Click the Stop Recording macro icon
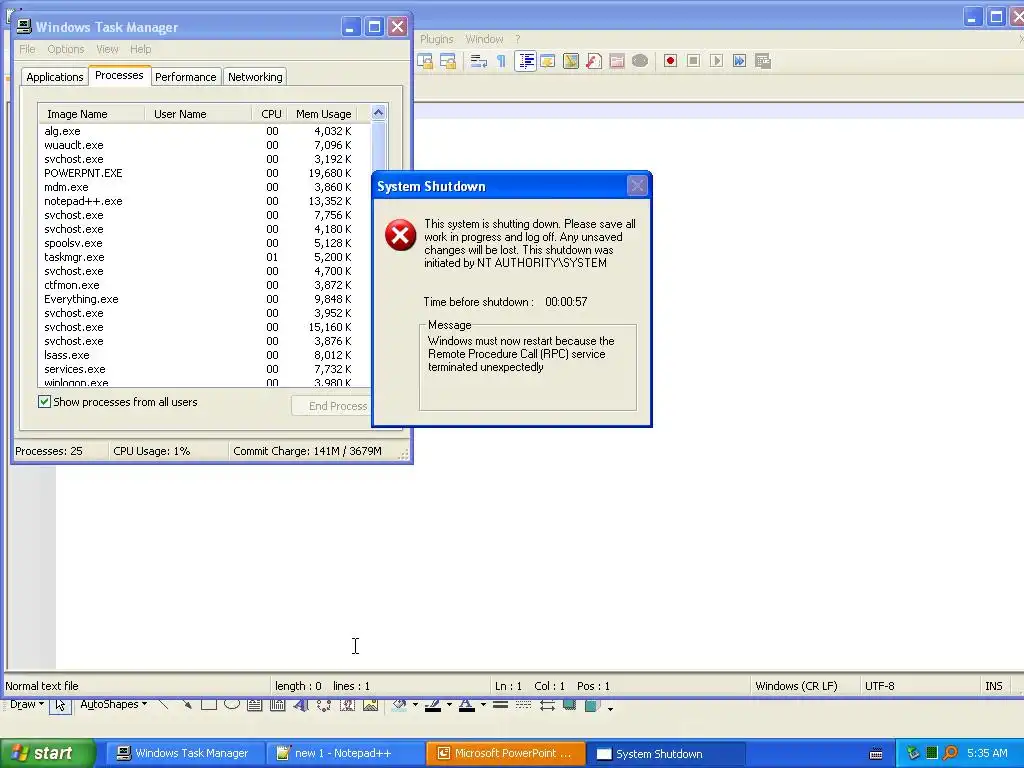 [694, 61]
